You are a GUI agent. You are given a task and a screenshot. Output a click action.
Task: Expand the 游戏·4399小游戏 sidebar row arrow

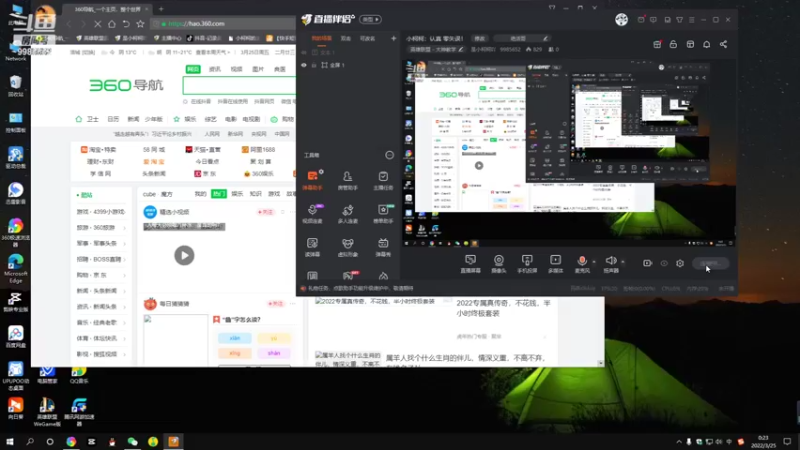(x=124, y=212)
